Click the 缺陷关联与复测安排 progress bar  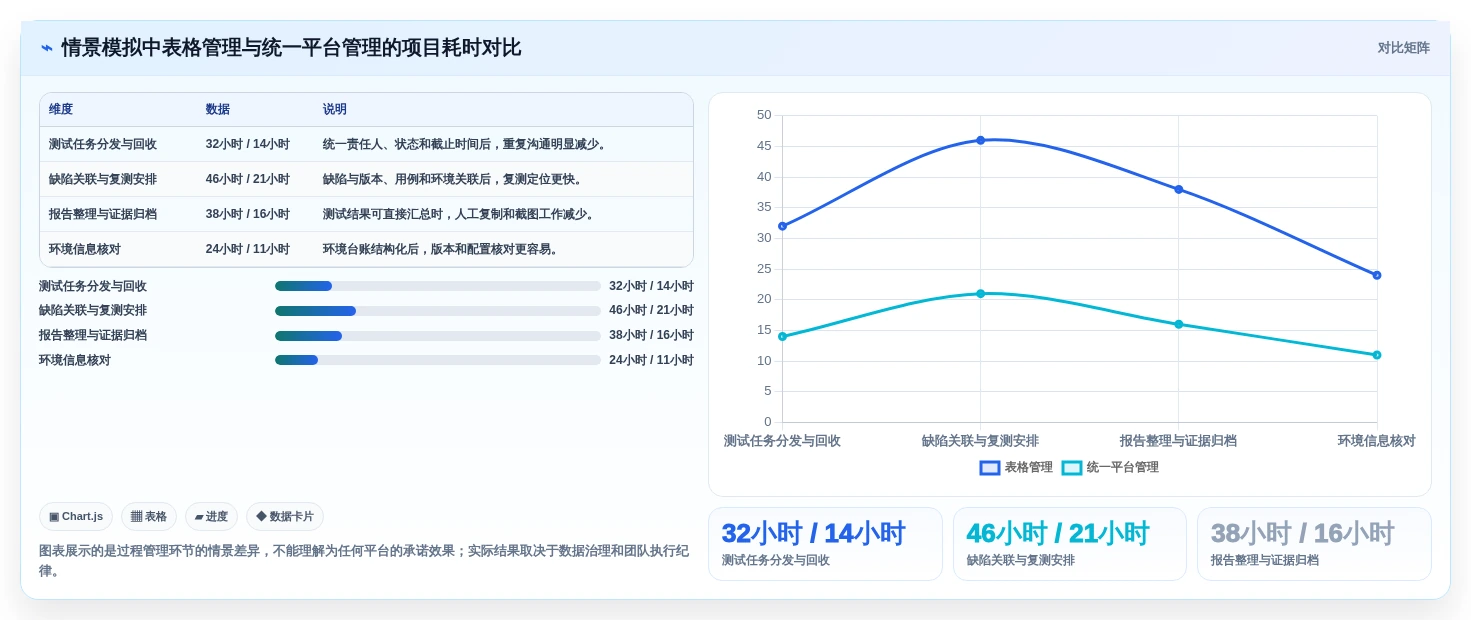click(438, 311)
